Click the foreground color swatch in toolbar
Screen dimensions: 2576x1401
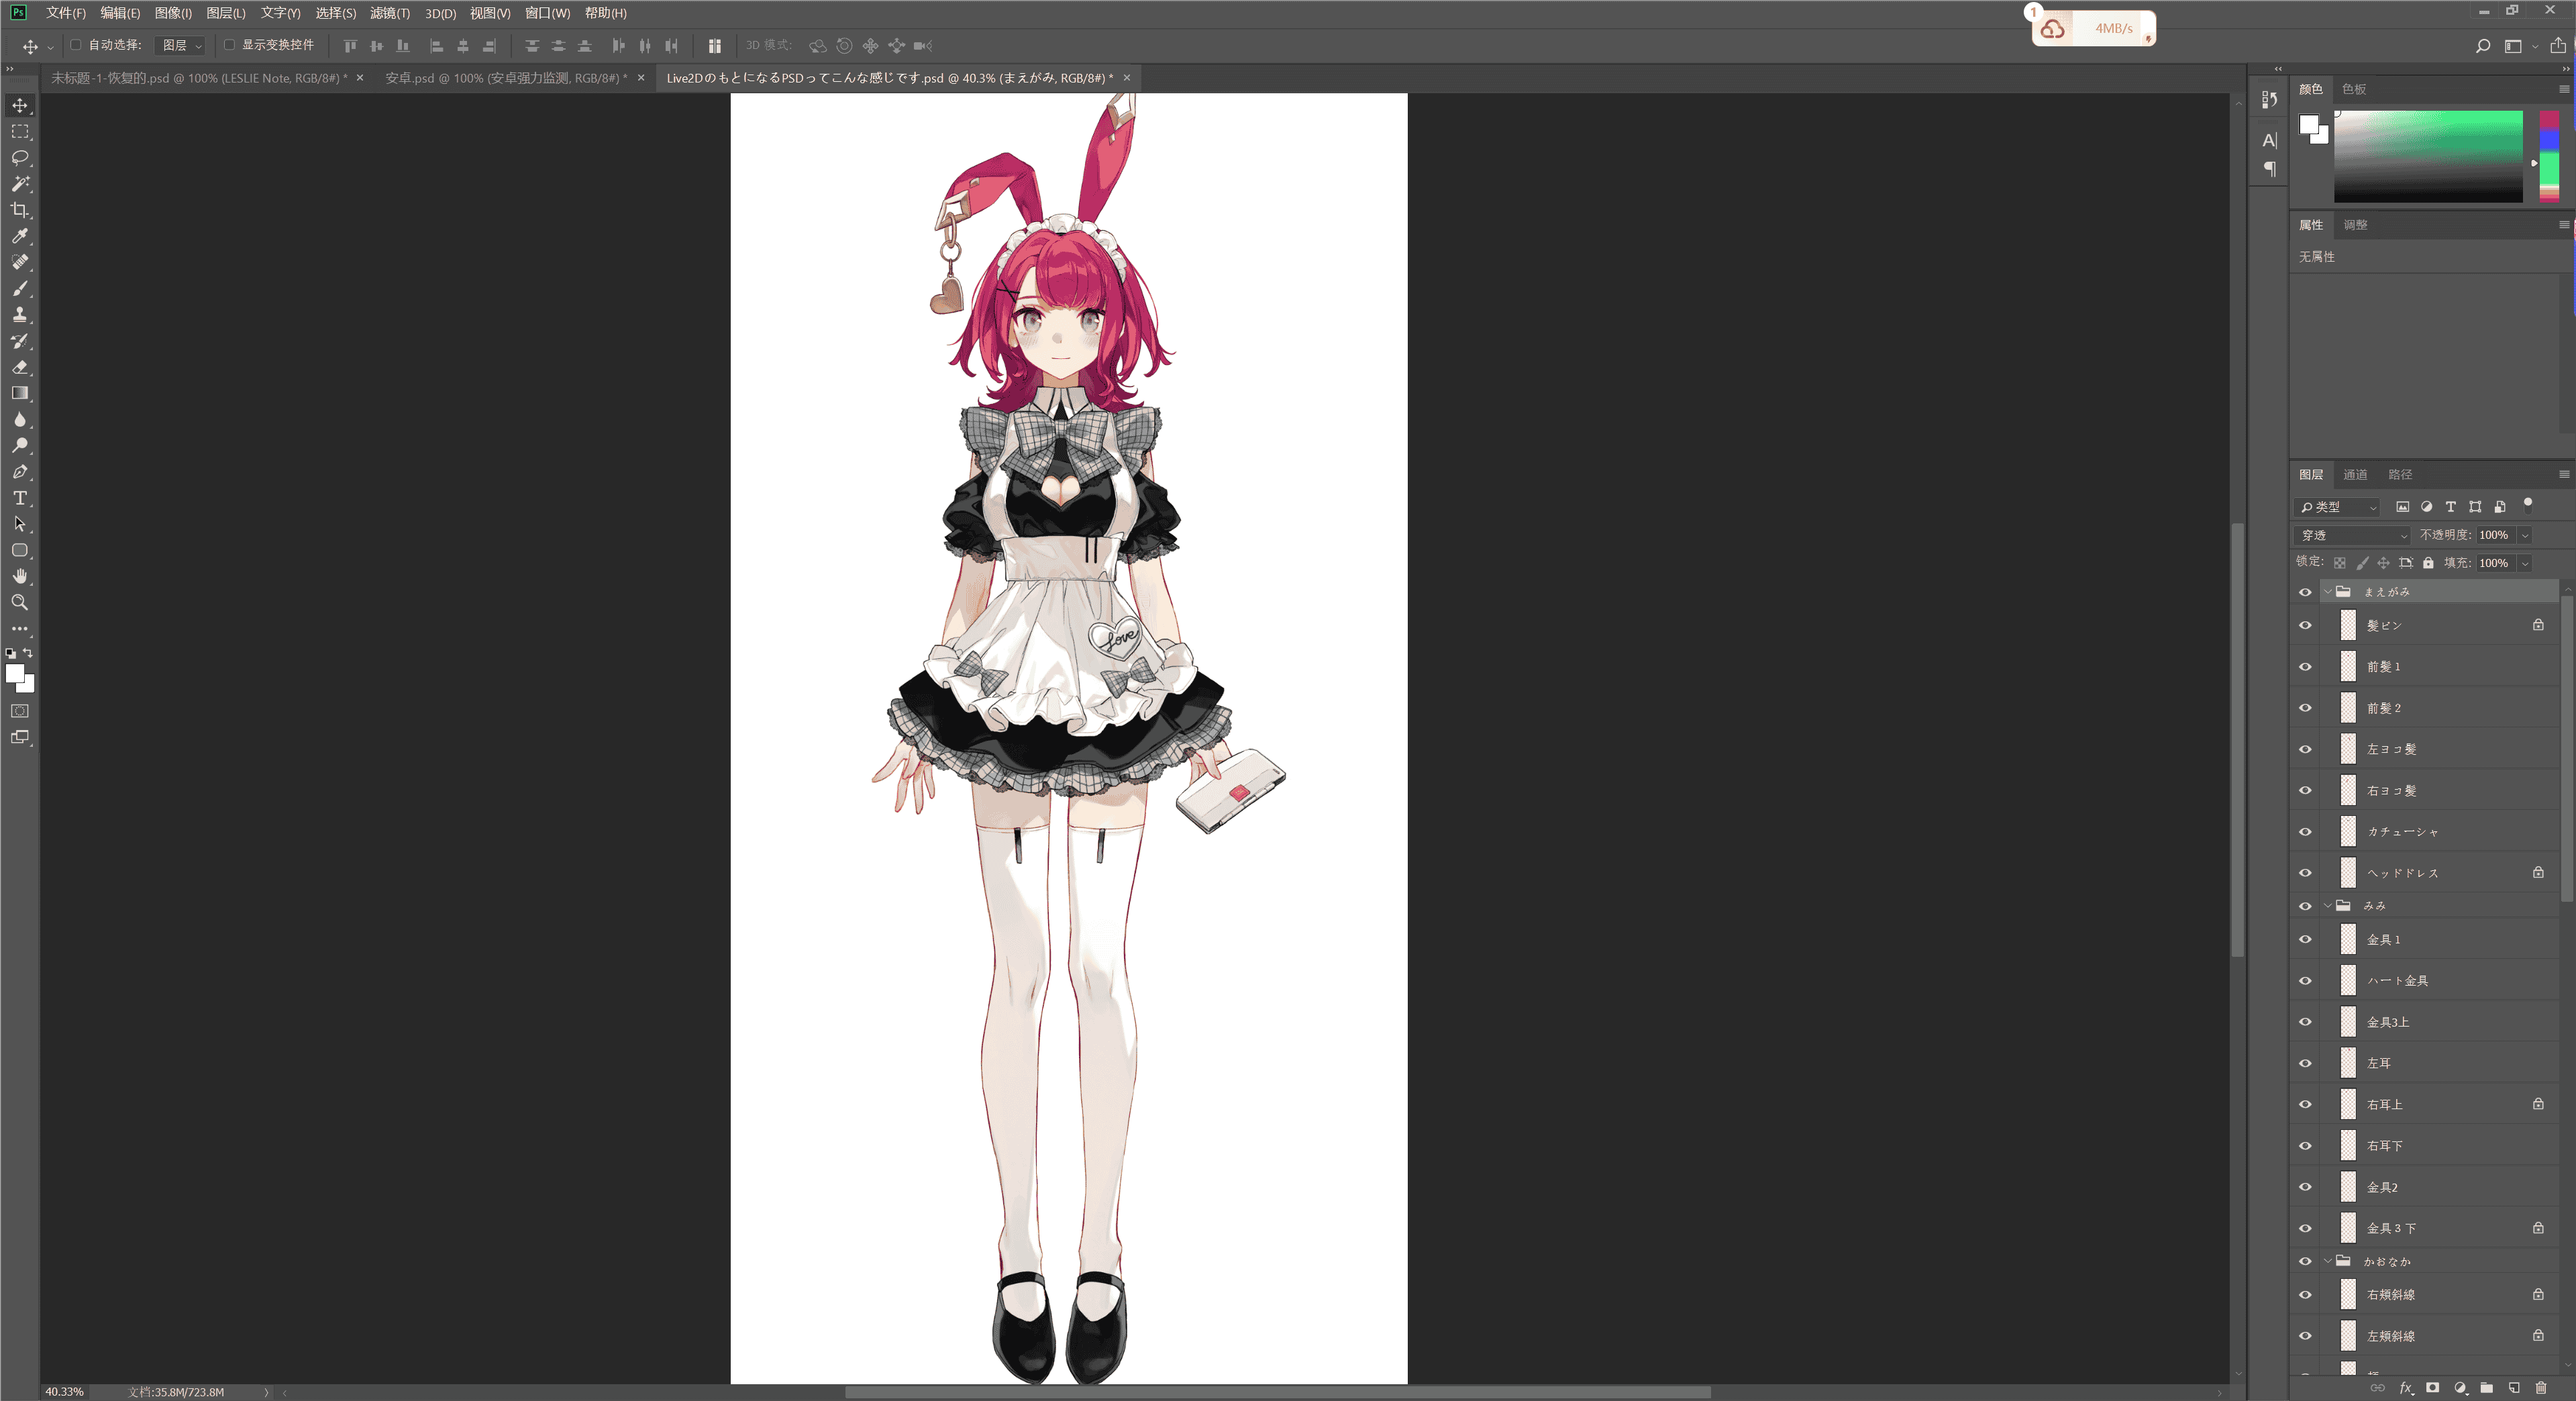coord(15,674)
